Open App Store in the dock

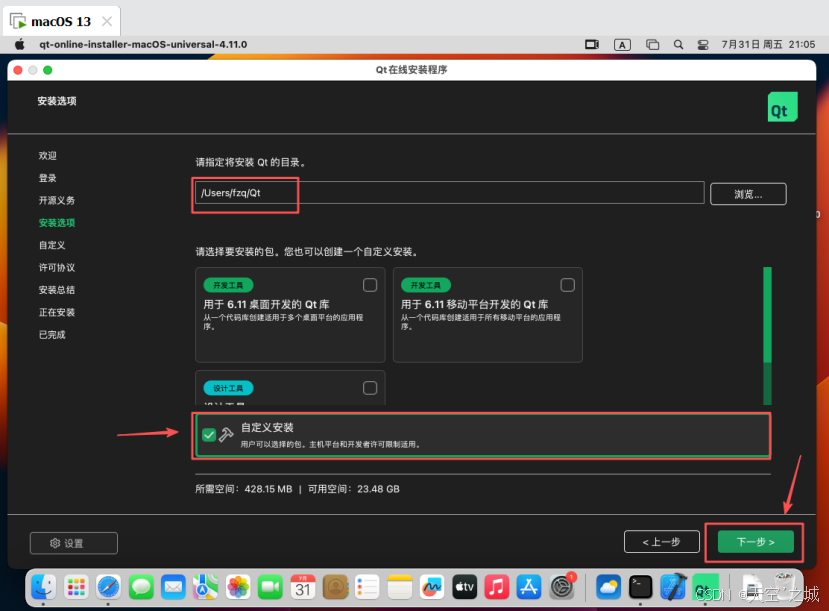pos(529,587)
